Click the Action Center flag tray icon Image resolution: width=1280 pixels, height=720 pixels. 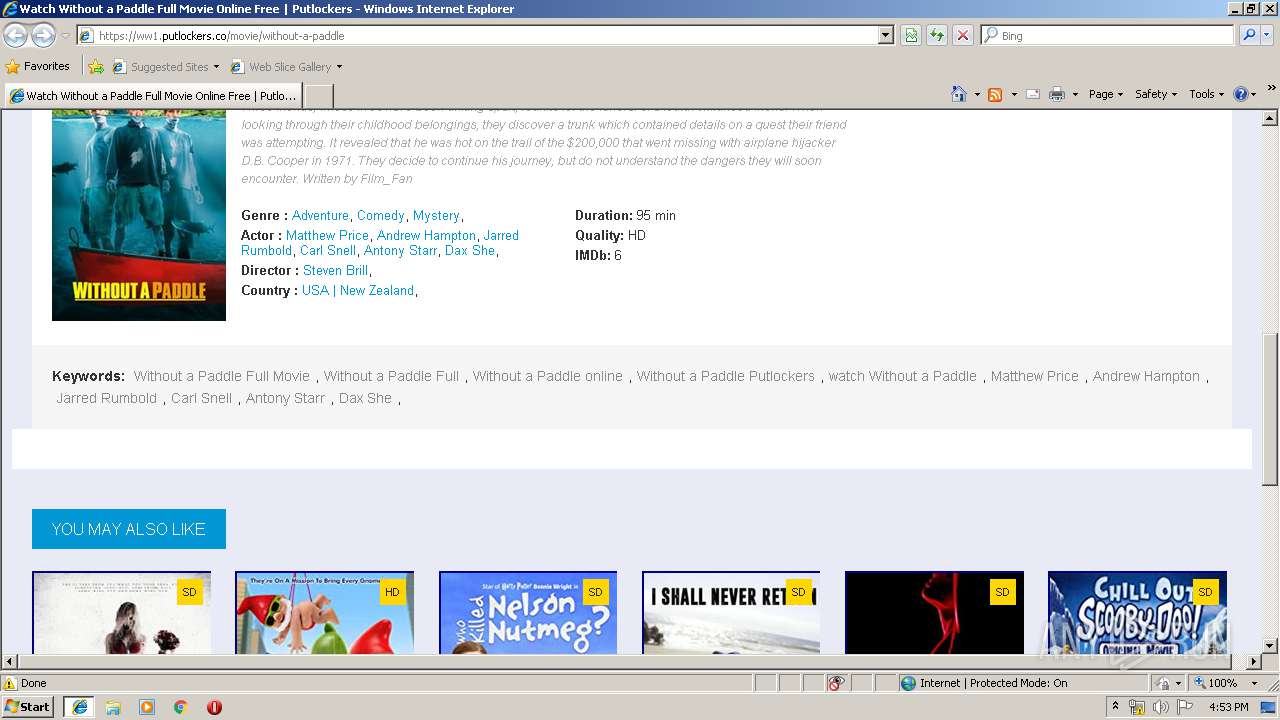coord(1185,707)
